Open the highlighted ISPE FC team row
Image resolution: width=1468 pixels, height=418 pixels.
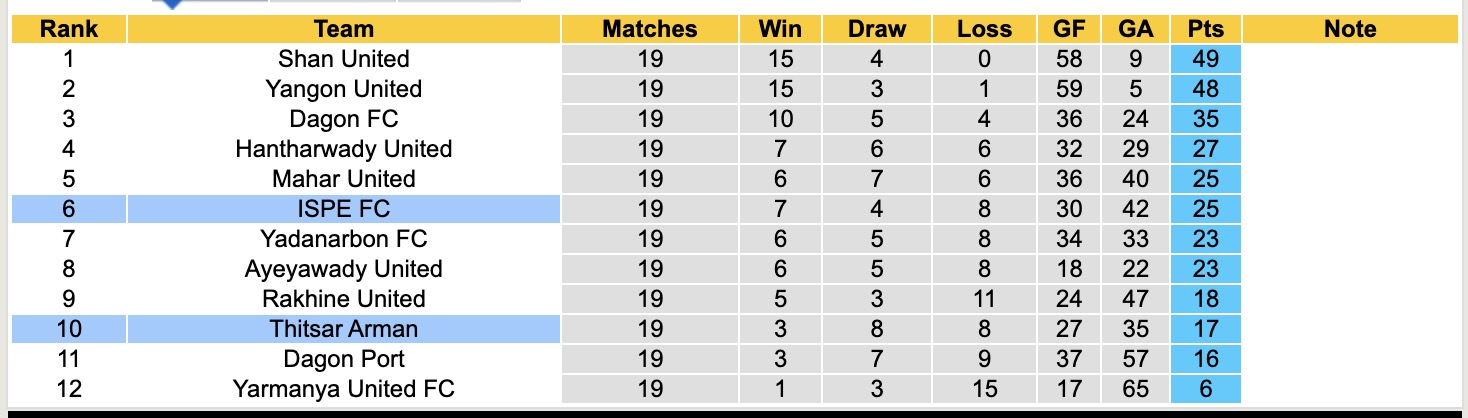click(343, 209)
